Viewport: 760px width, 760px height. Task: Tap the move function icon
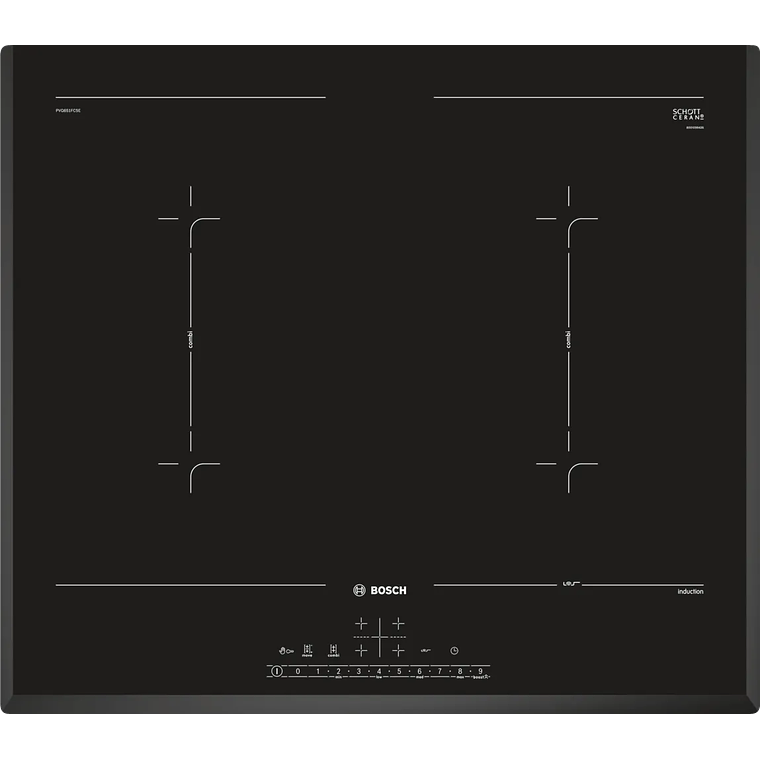pyautogui.click(x=307, y=650)
